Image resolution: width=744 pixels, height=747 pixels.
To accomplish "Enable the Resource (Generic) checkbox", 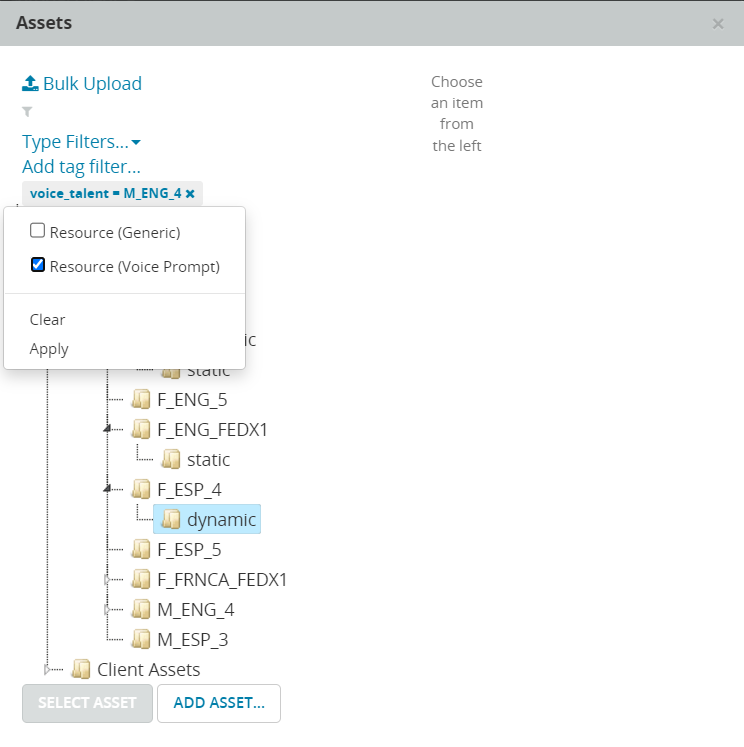I will pyautogui.click(x=38, y=231).
